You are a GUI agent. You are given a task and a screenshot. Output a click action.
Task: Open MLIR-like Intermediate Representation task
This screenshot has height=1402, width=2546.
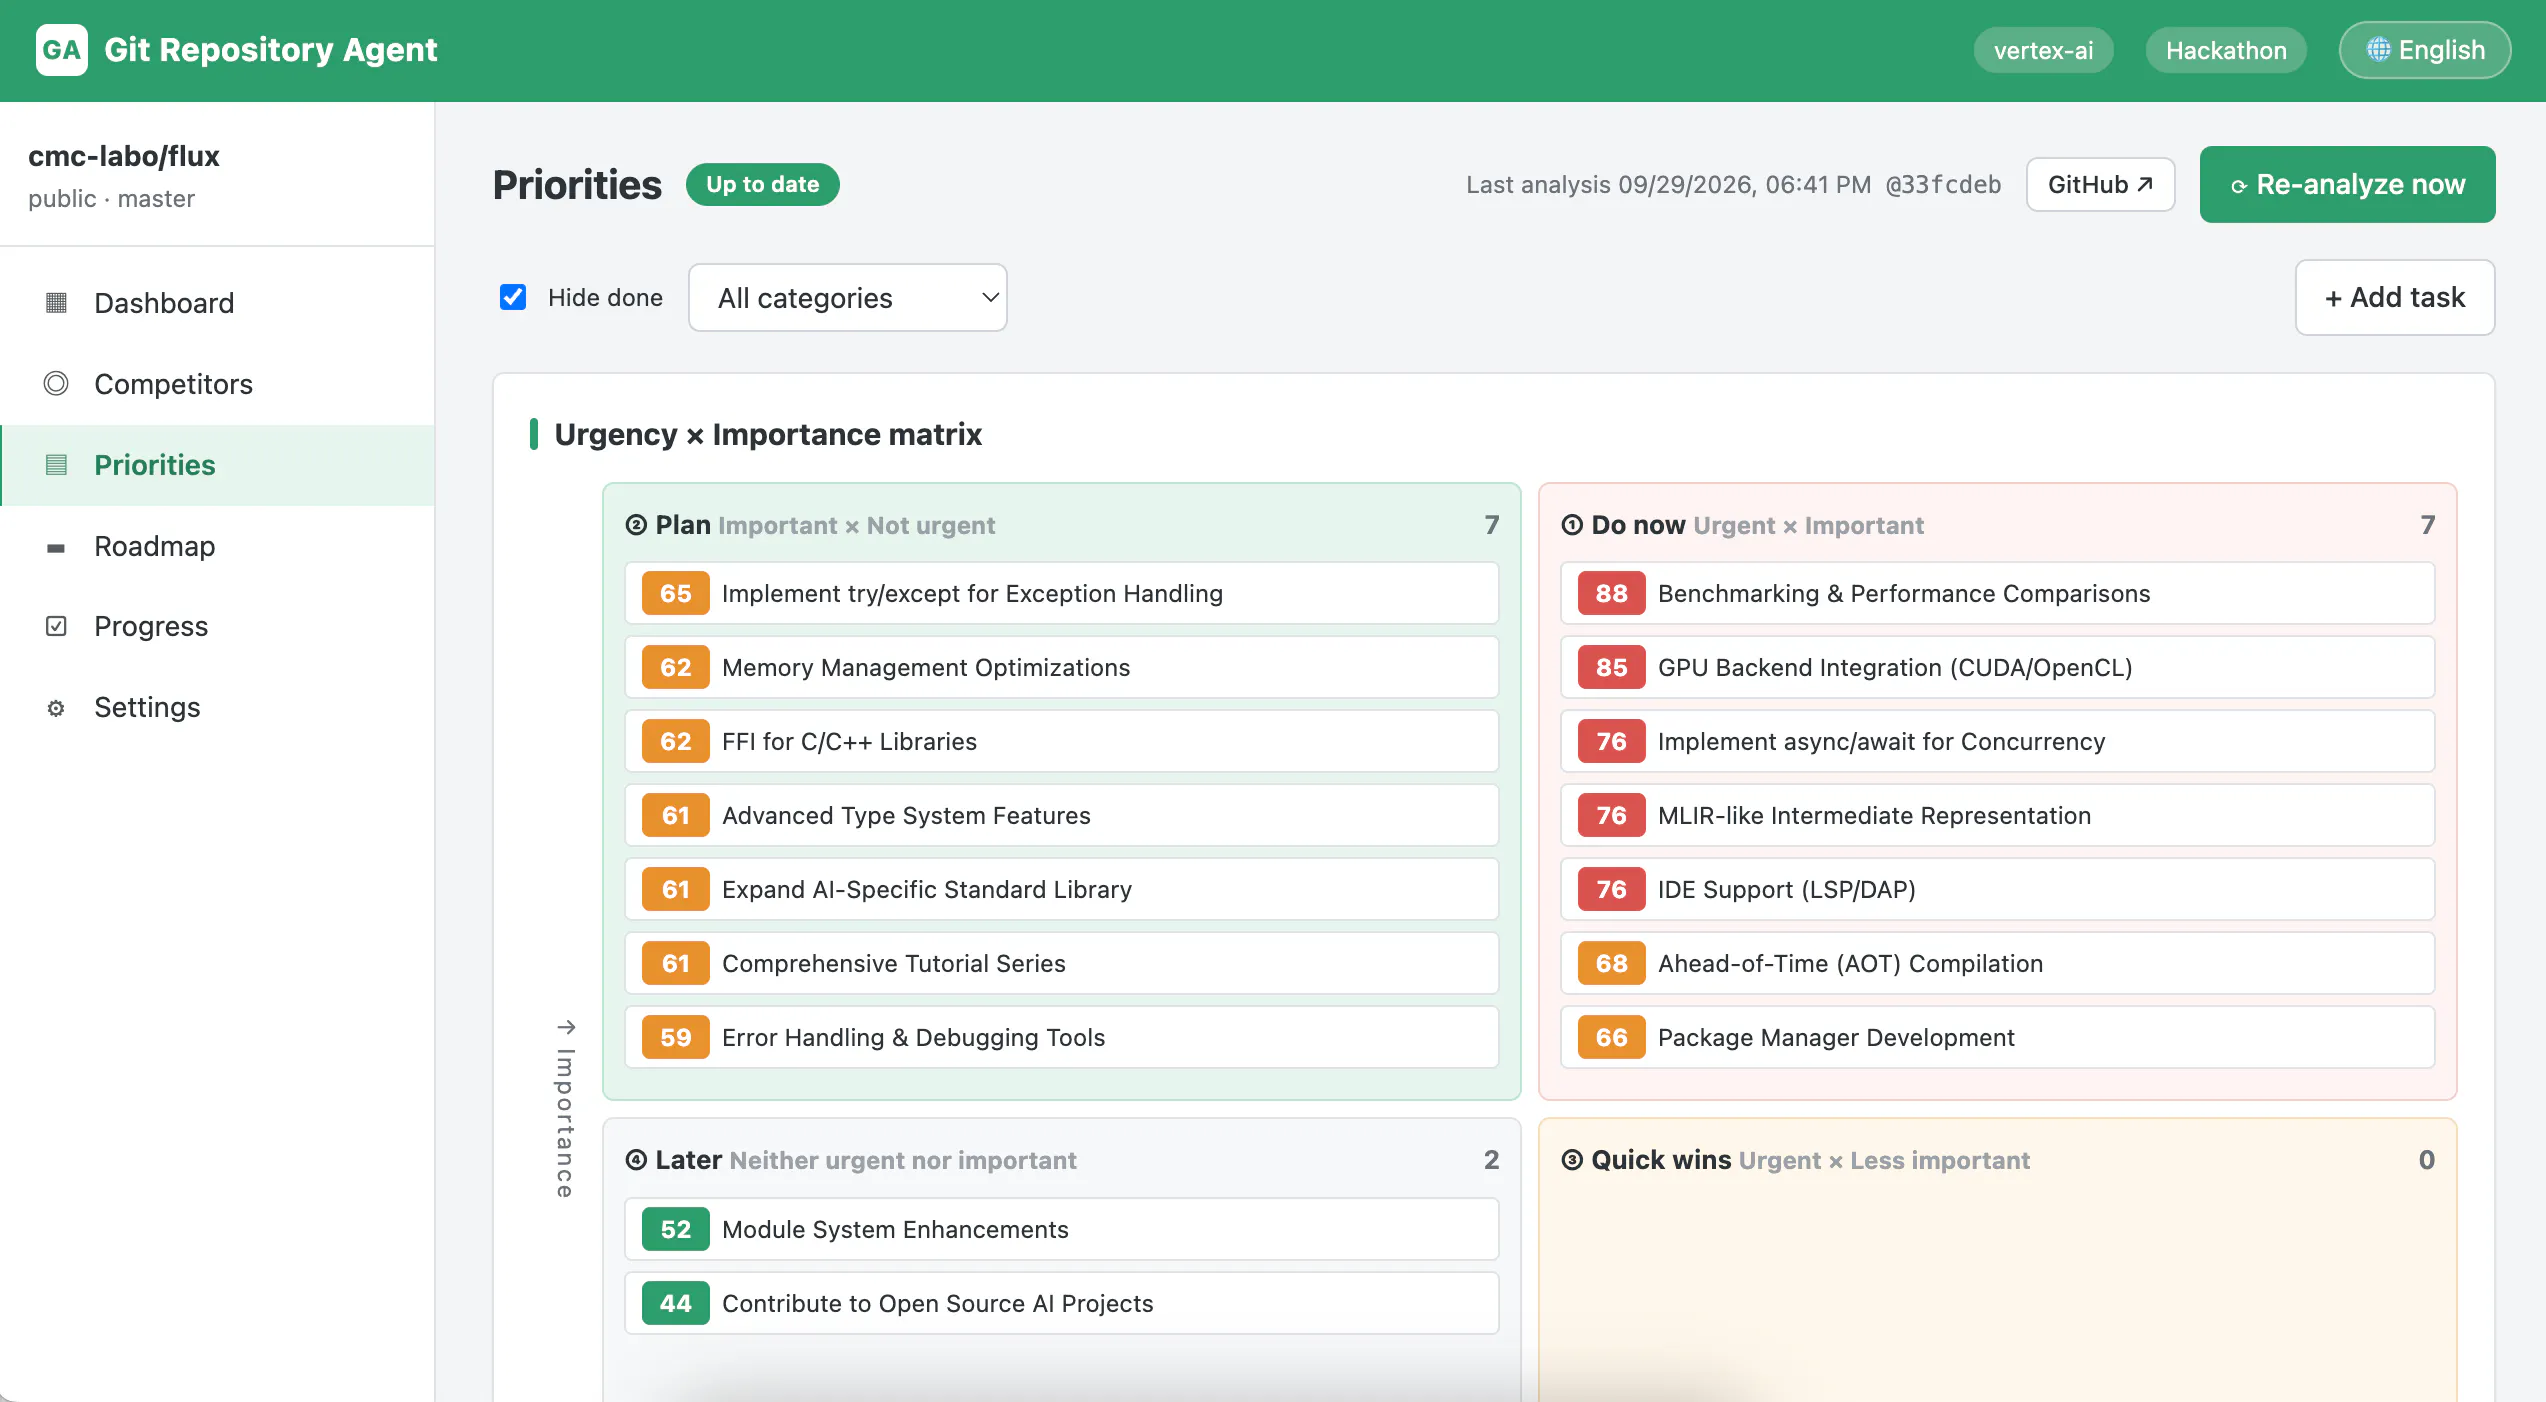point(1997,815)
